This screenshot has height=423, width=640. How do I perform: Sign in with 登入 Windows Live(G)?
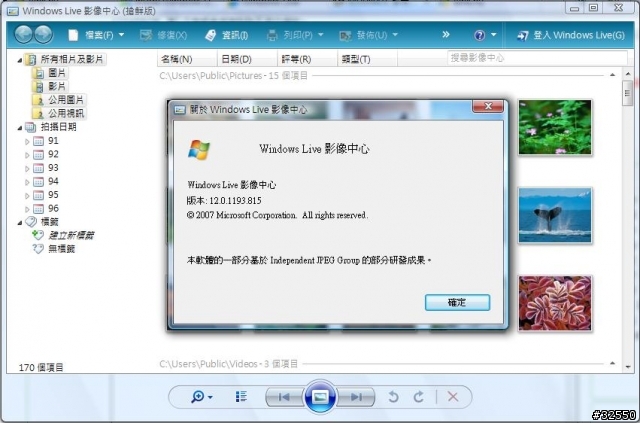pos(571,35)
